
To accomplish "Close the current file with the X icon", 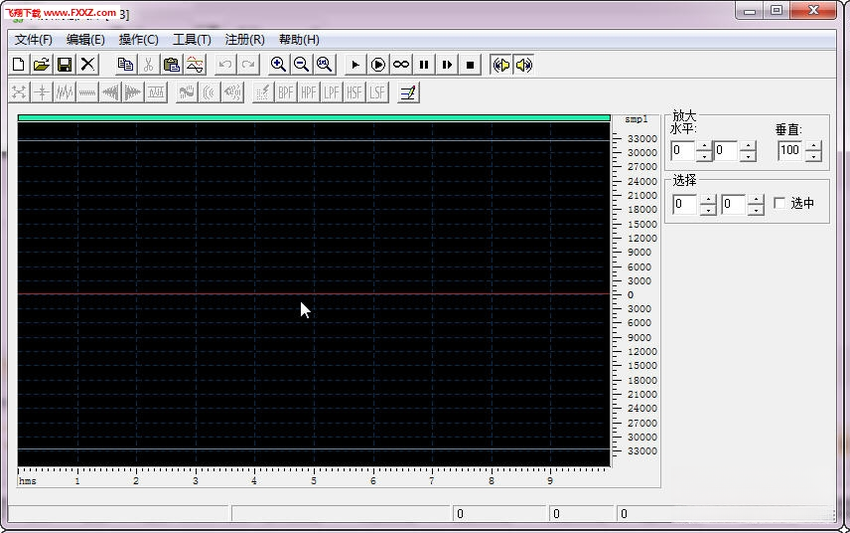I will pos(87,65).
